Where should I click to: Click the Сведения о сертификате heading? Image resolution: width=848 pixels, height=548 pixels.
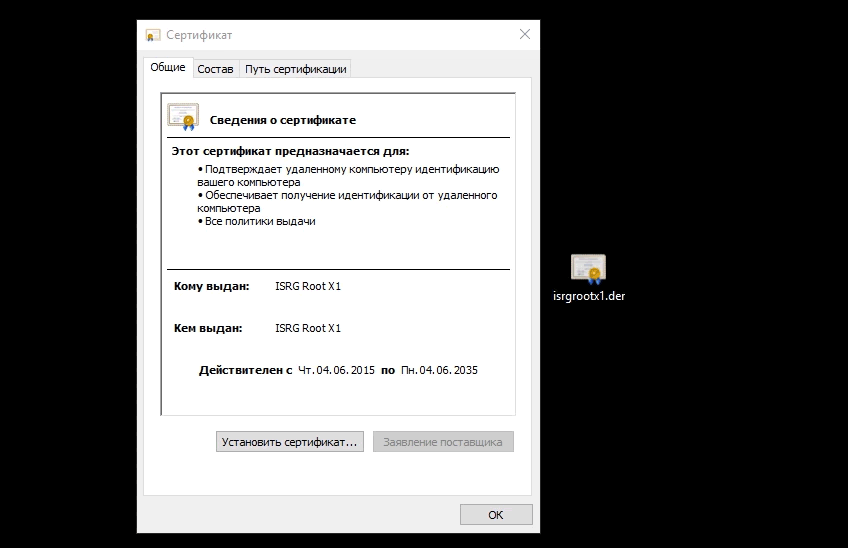pos(283,120)
